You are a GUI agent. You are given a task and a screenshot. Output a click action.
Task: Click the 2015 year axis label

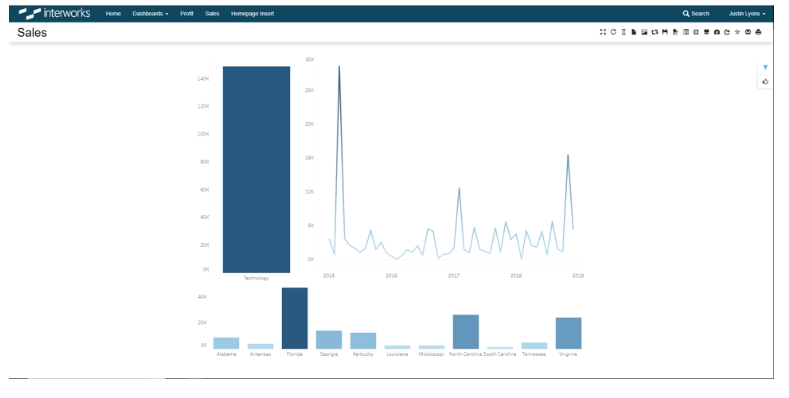point(329,275)
